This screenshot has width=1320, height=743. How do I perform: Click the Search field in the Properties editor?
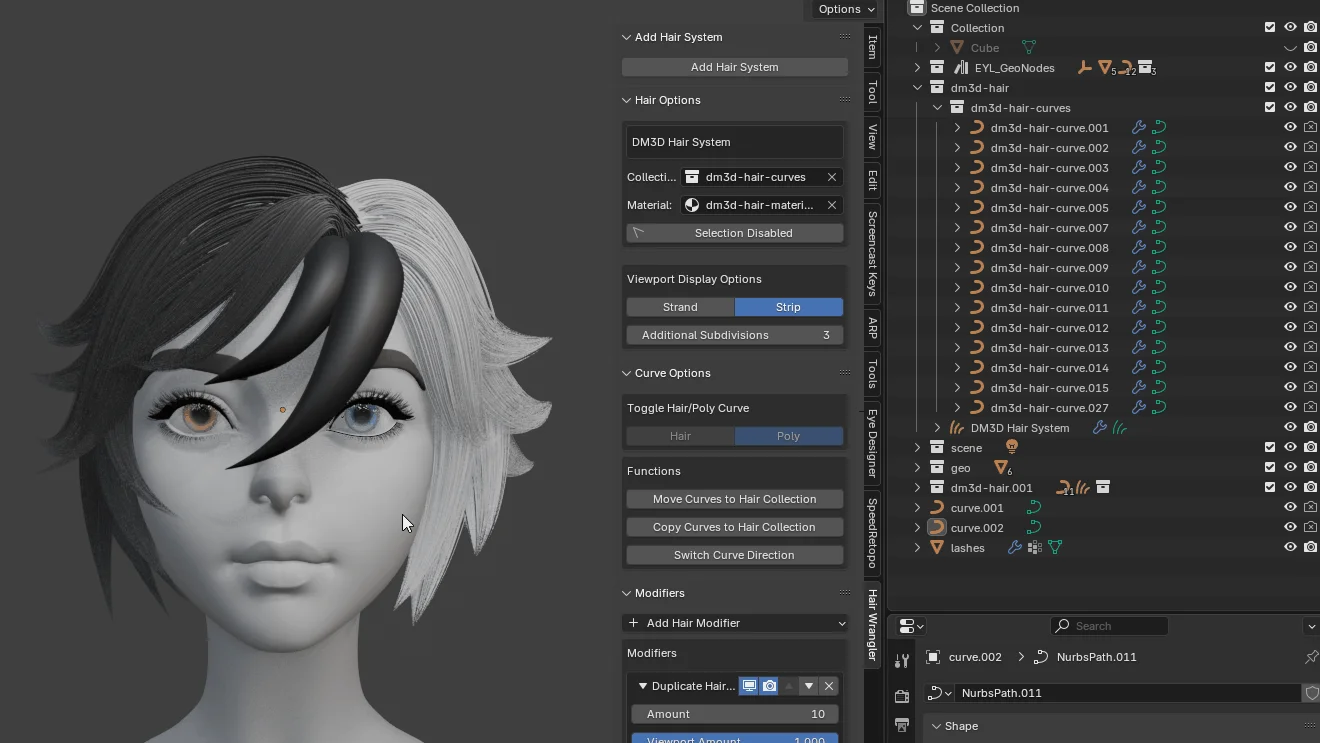tap(1109, 625)
